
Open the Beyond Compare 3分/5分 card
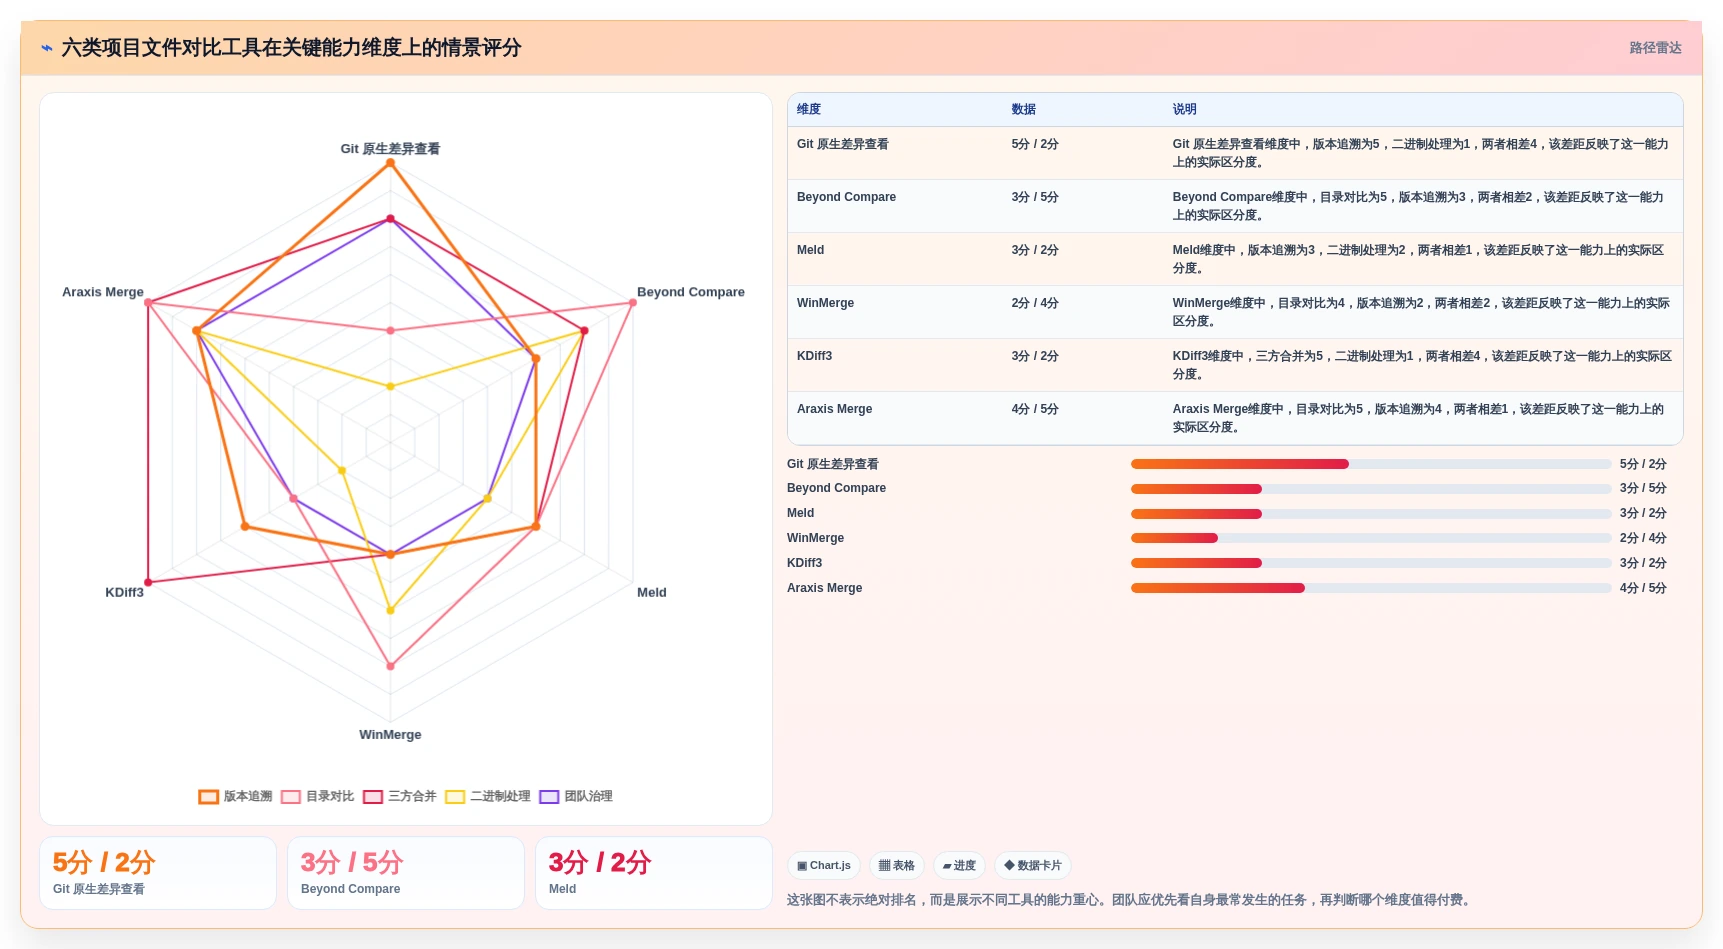[x=406, y=873]
